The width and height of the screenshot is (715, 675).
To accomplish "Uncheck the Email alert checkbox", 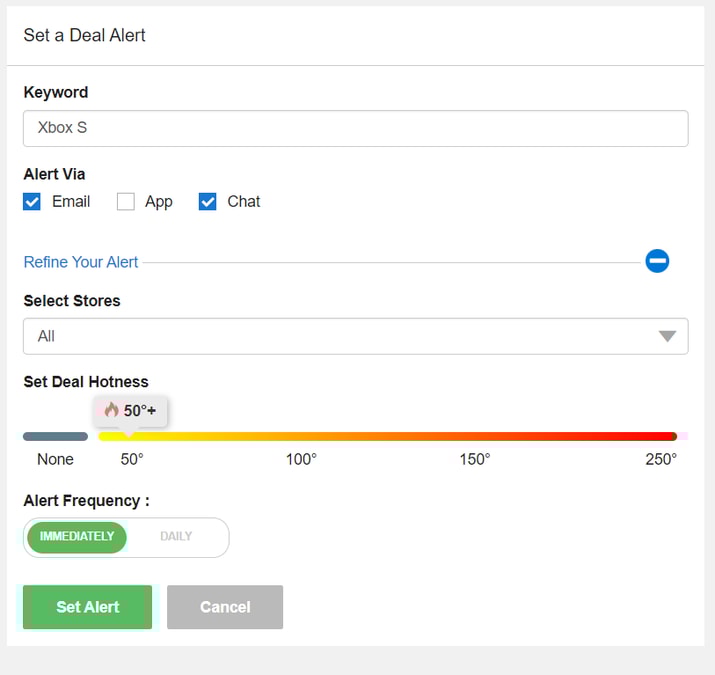I will click(32, 202).
